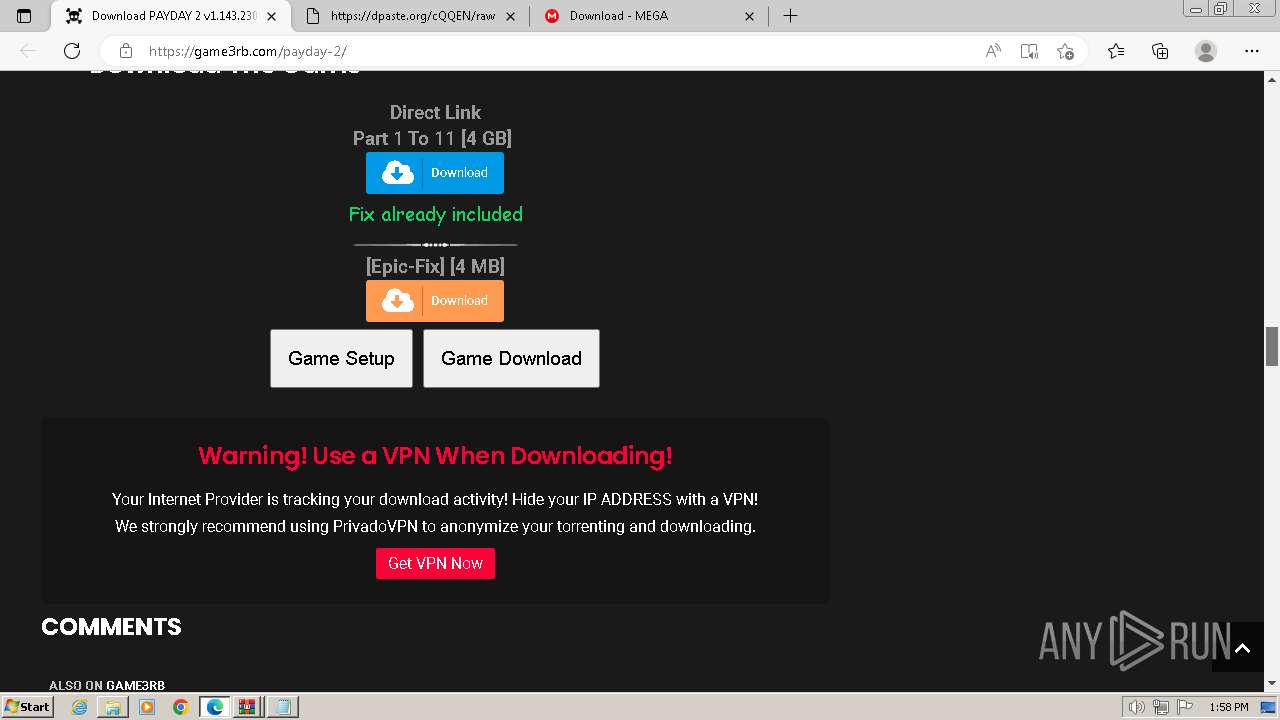
Task: Click the Part 1 To 11 [4 GB] text
Action: coord(432,139)
